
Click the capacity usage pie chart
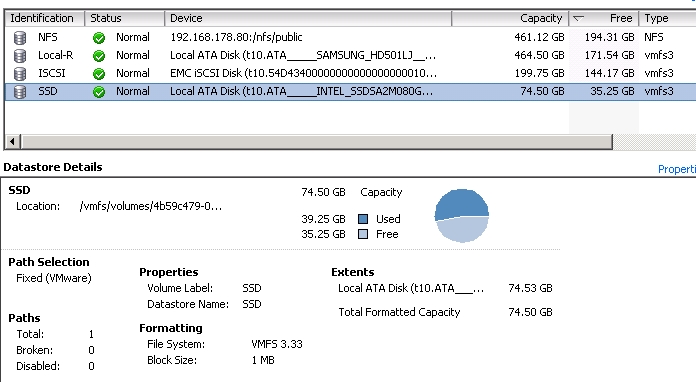(x=462, y=216)
